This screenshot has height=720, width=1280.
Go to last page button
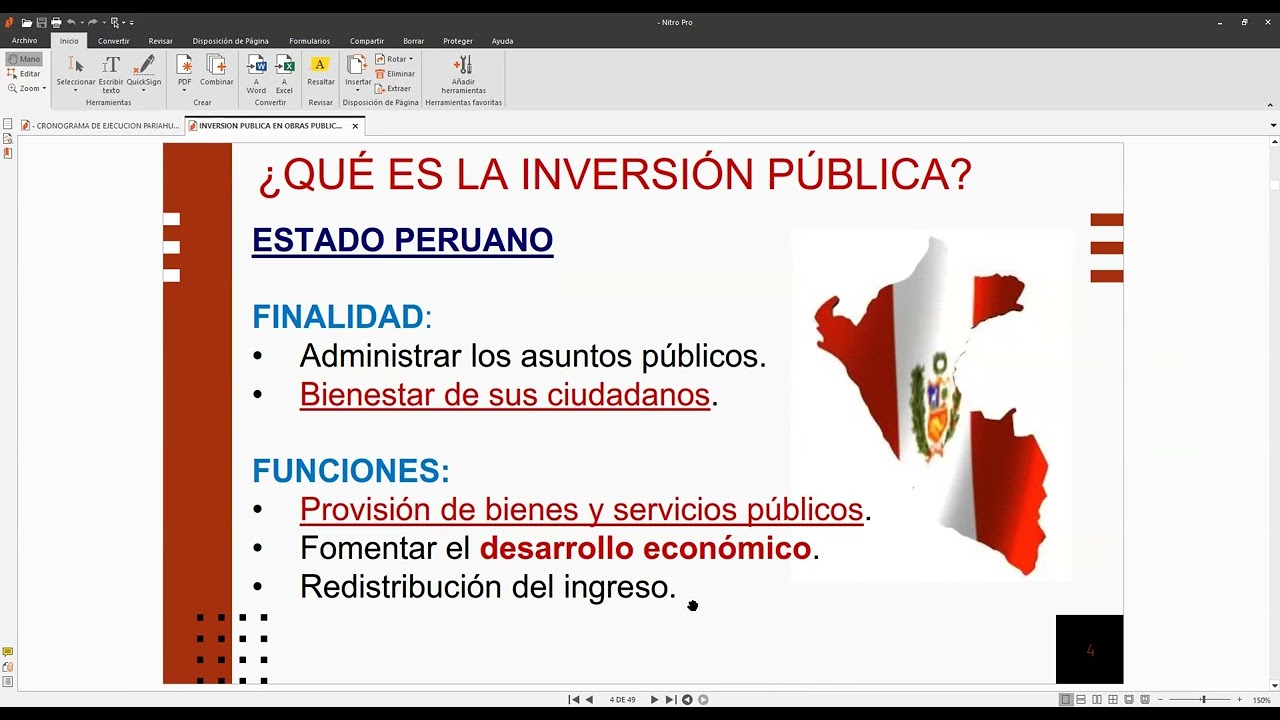click(671, 700)
